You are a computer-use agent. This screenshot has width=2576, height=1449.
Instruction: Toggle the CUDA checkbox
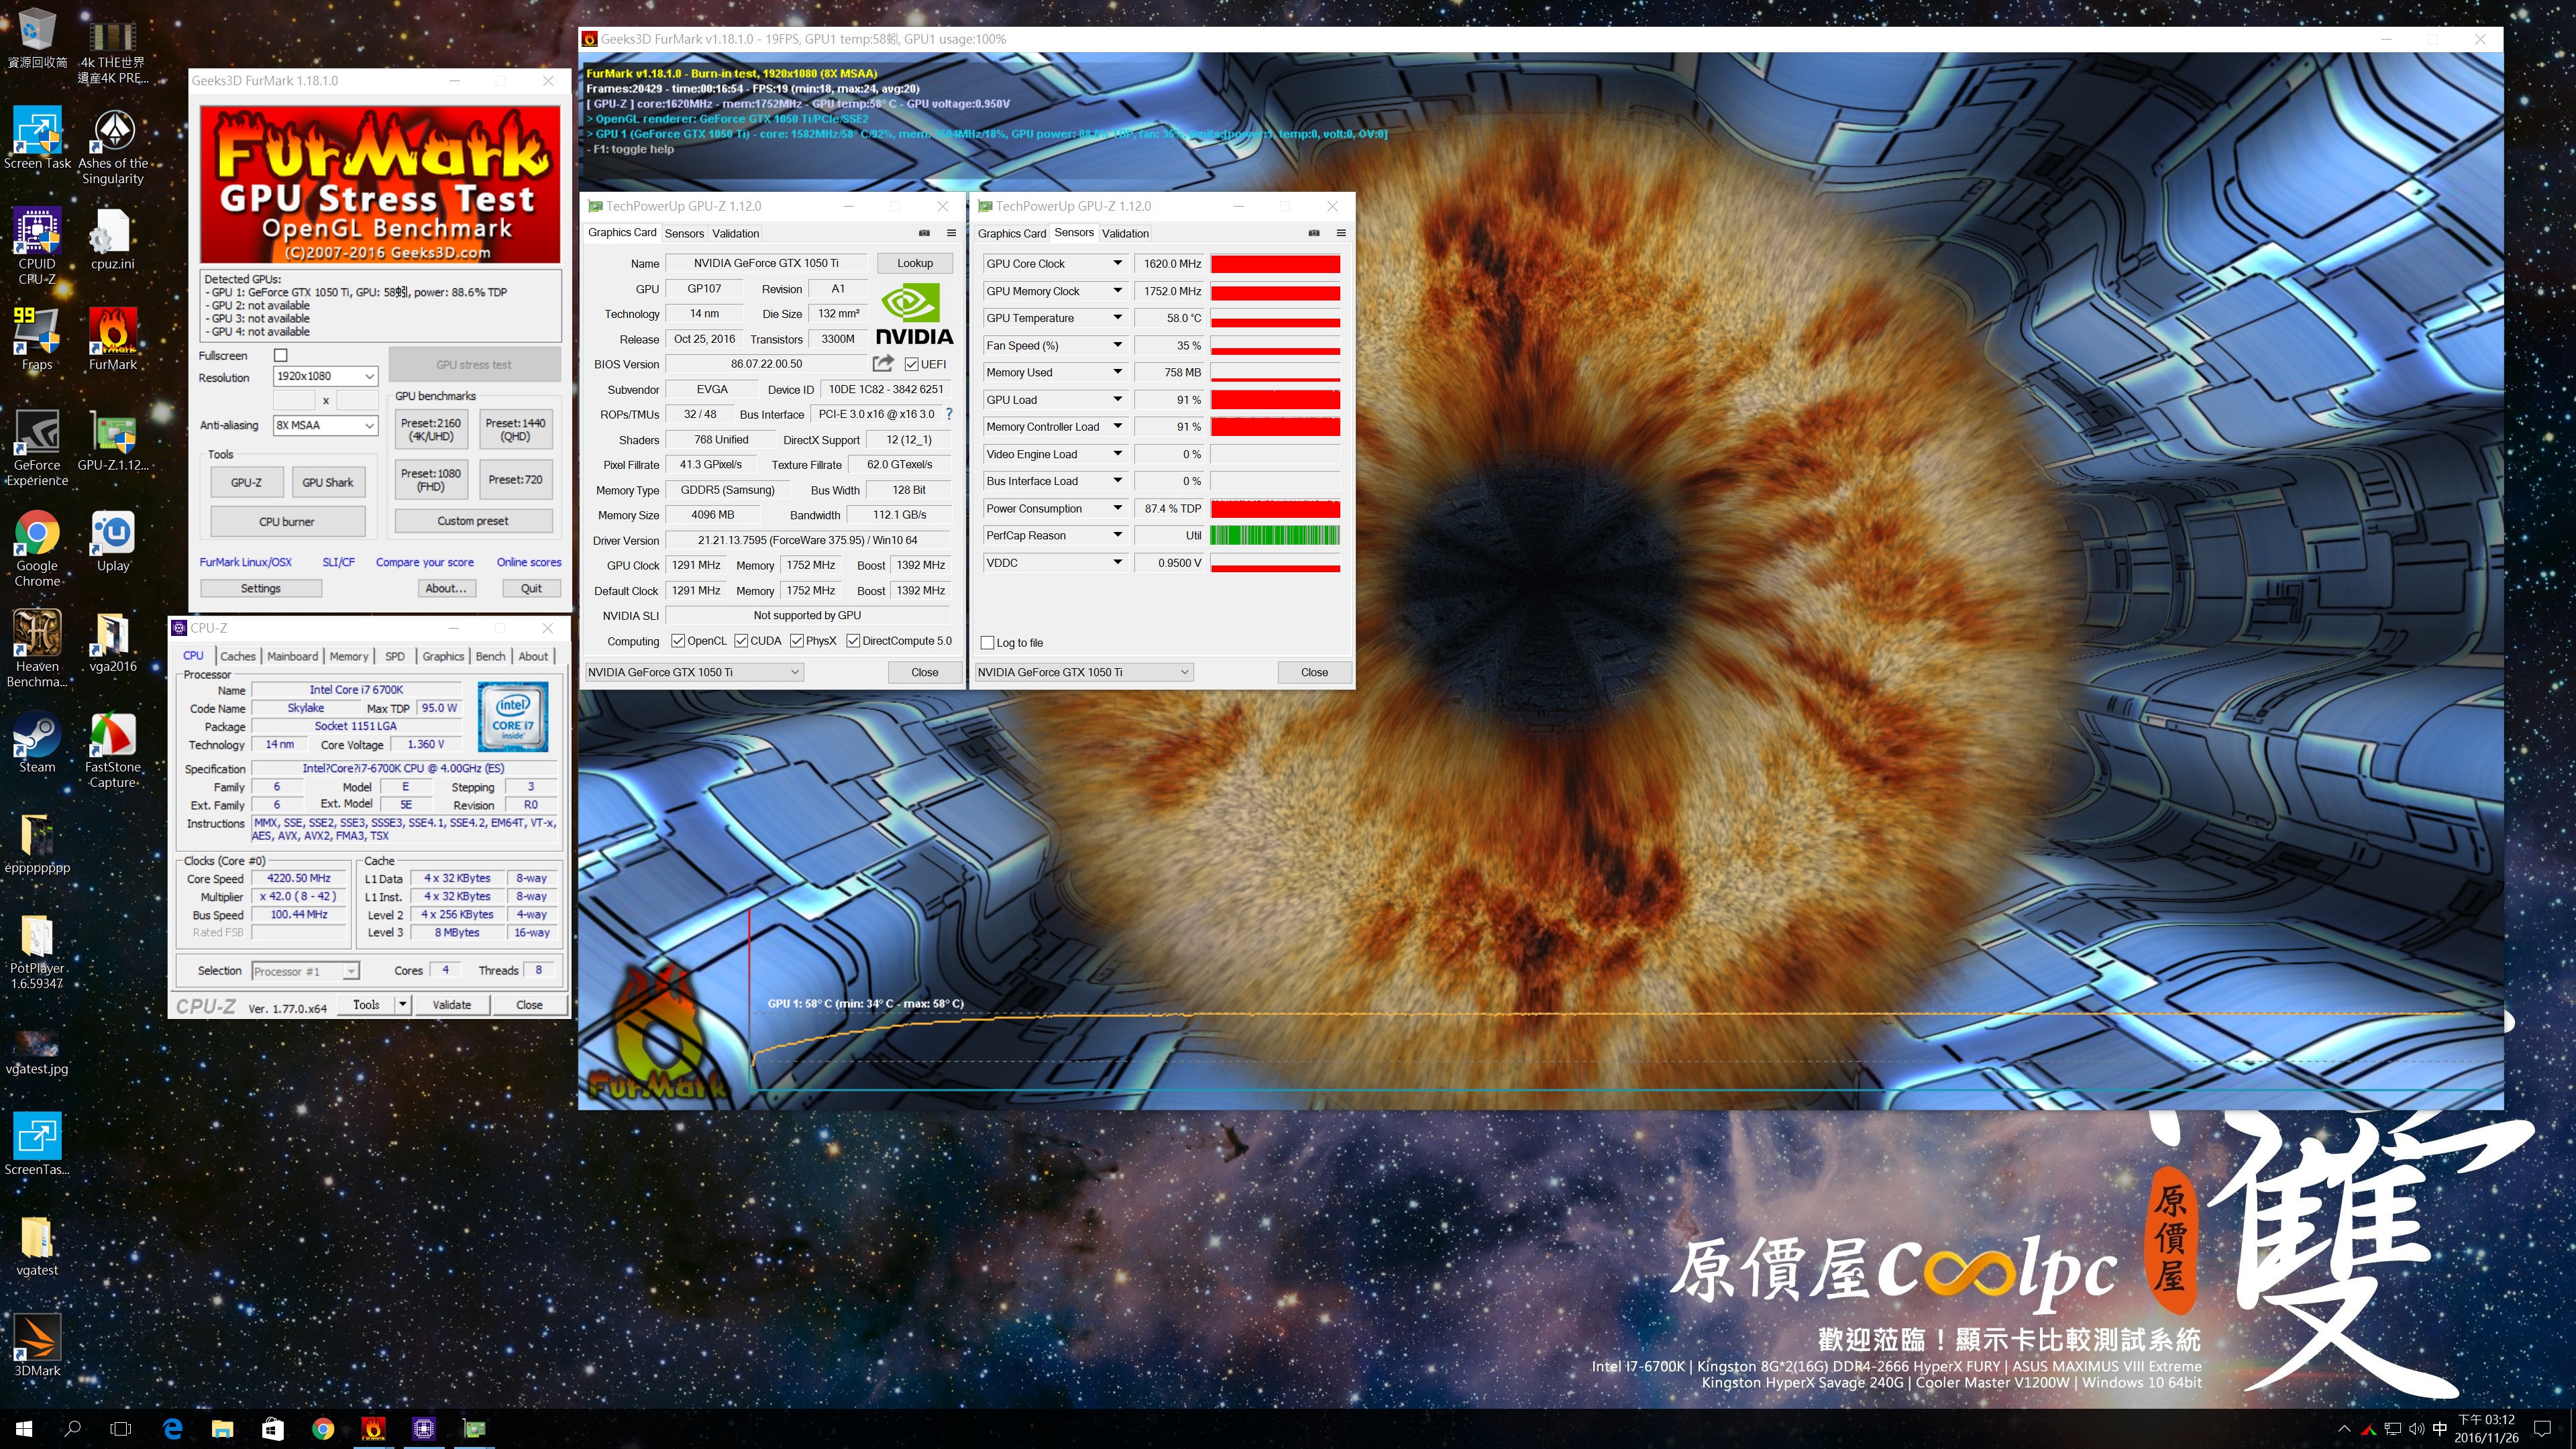point(741,641)
